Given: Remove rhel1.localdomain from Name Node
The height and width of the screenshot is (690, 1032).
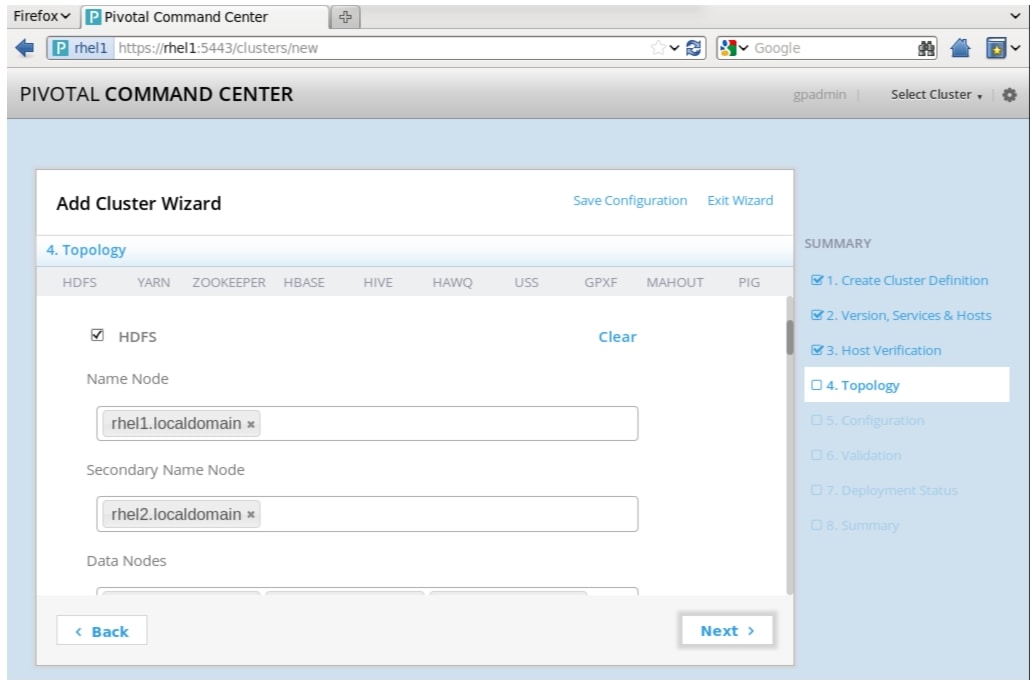Looking at the screenshot, I should (251, 425).
